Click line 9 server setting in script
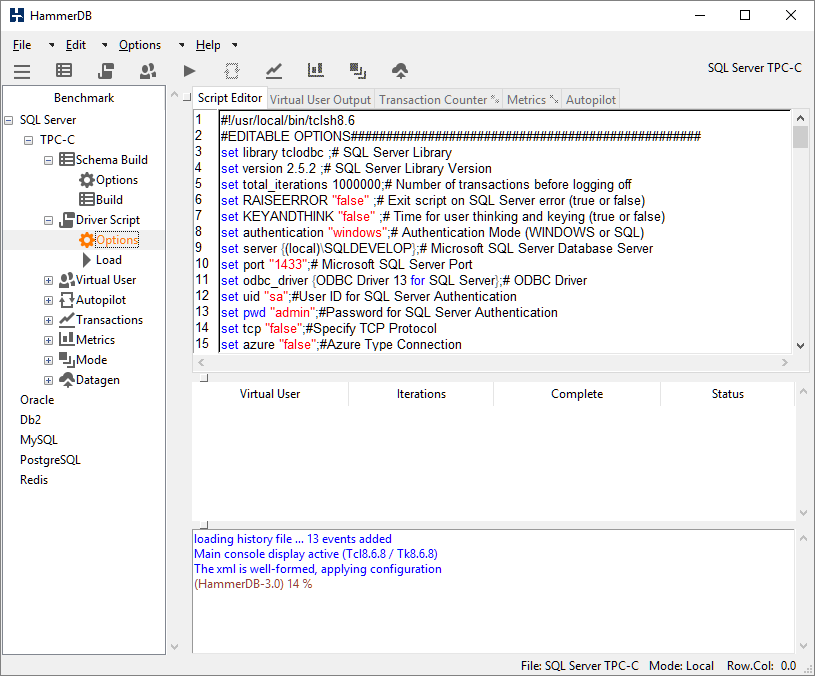The image size is (815, 676). click(437, 248)
